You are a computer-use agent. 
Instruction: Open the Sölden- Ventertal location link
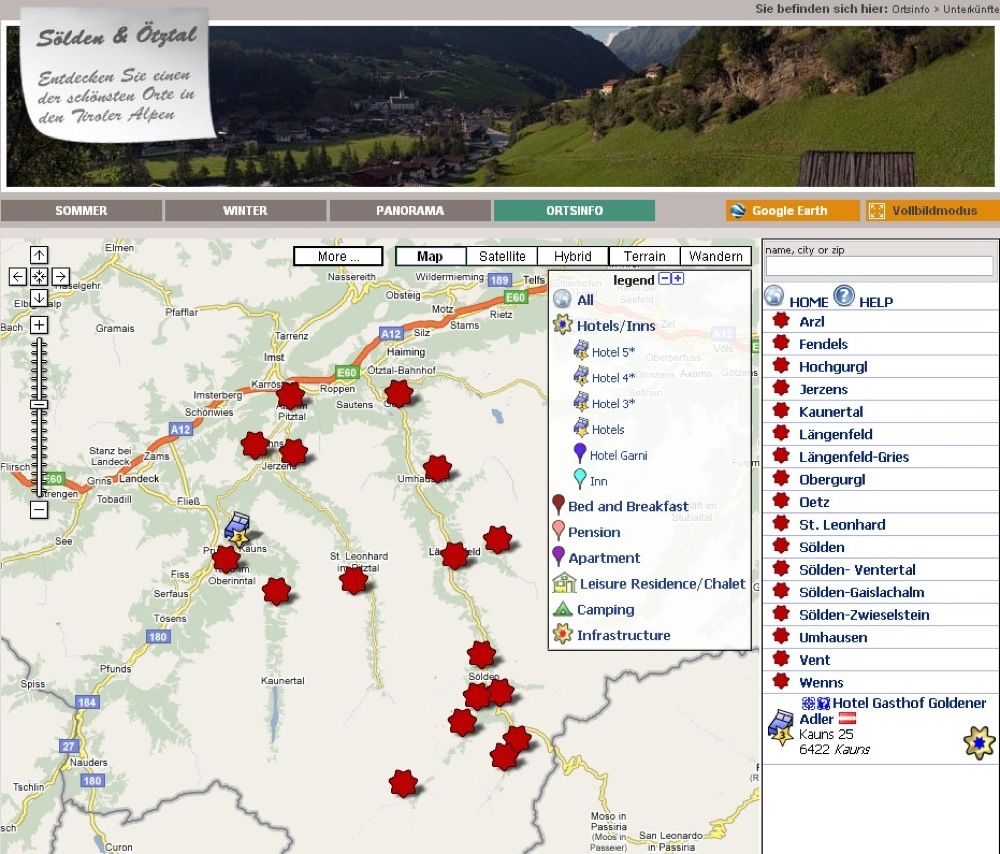coord(857,570)
